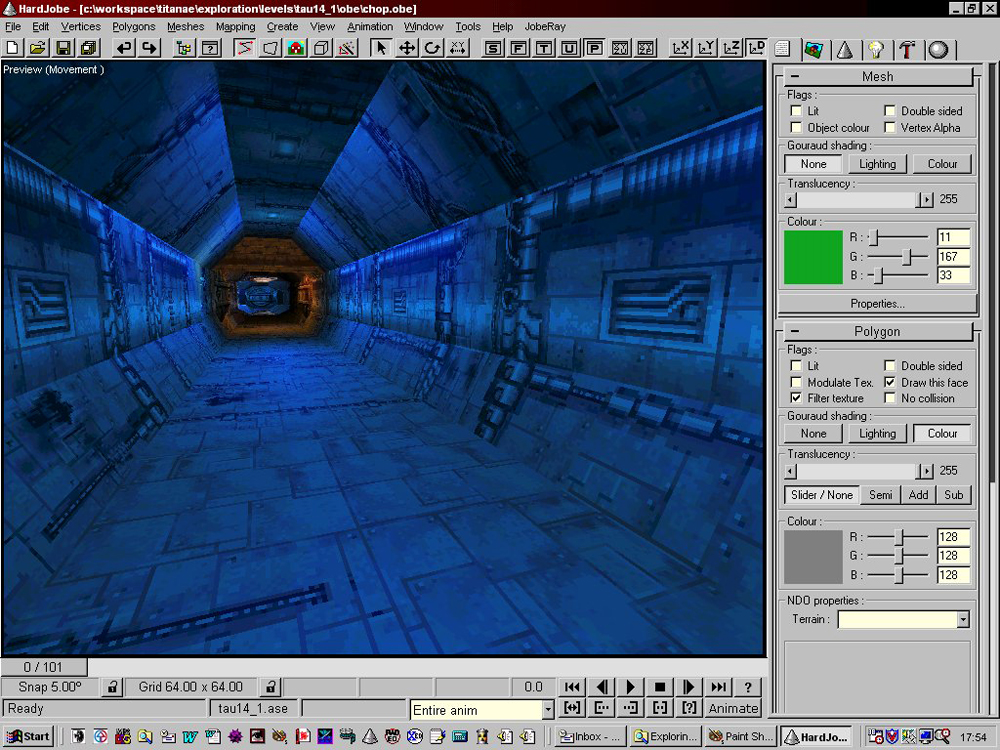1000x750 pixels.
Task: Click the lightbulb lighting tab icon
Action: [x=876, y=49]
